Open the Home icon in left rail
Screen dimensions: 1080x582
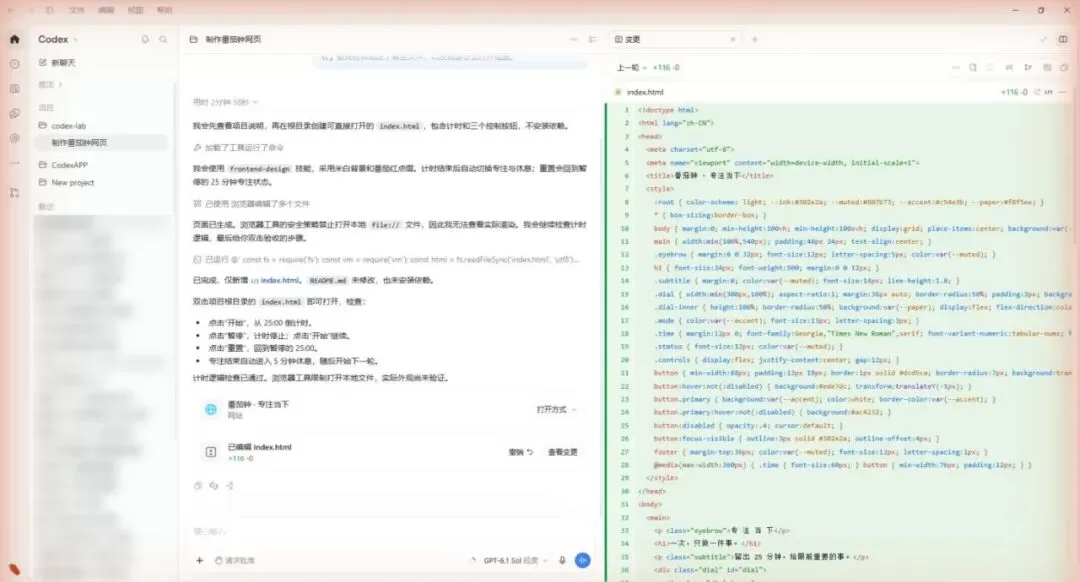pos(14,39)
